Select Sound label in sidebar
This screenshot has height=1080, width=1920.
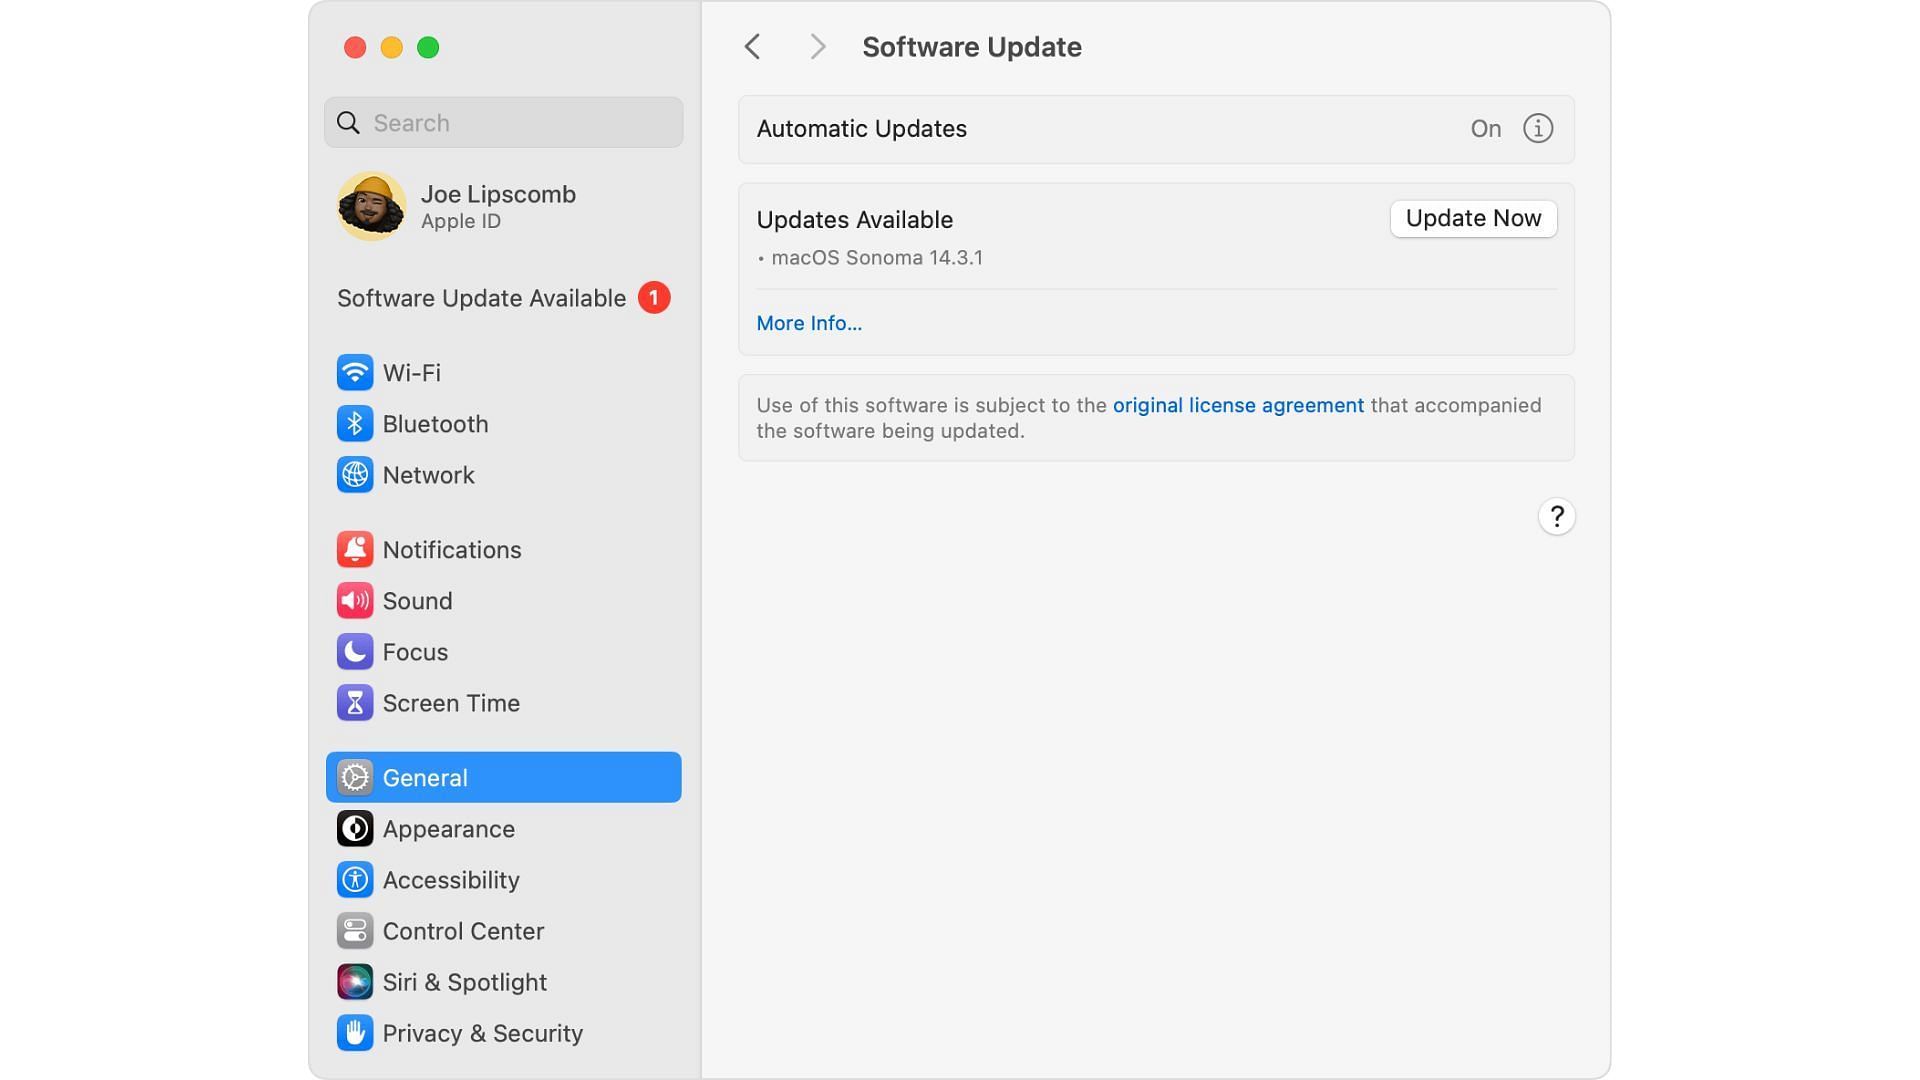point(417,601)
